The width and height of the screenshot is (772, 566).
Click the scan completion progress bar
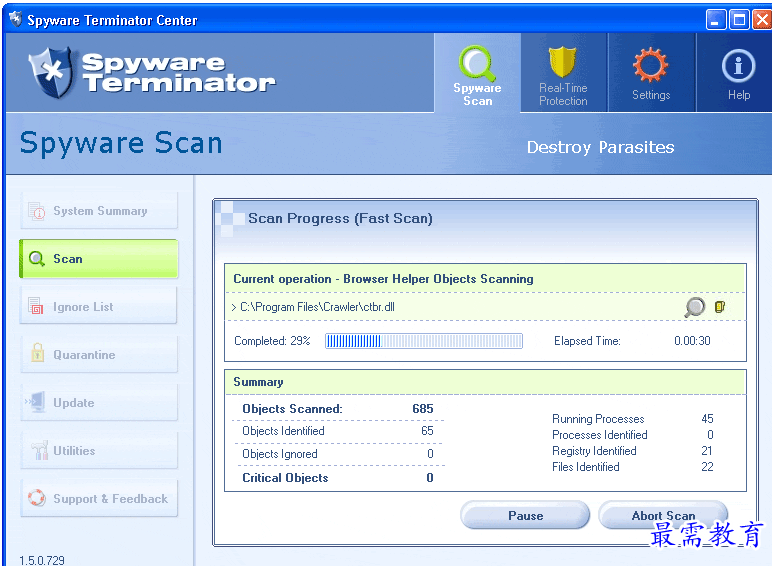424,341
